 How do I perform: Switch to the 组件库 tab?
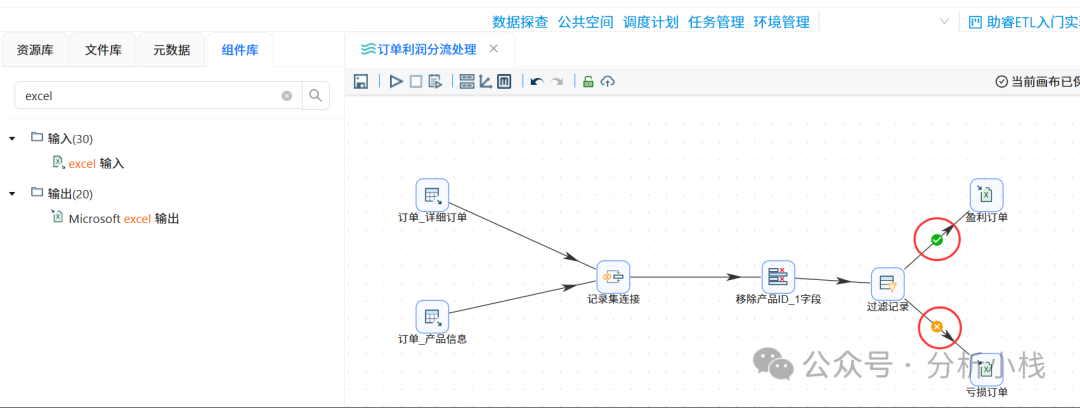[240, 50]
